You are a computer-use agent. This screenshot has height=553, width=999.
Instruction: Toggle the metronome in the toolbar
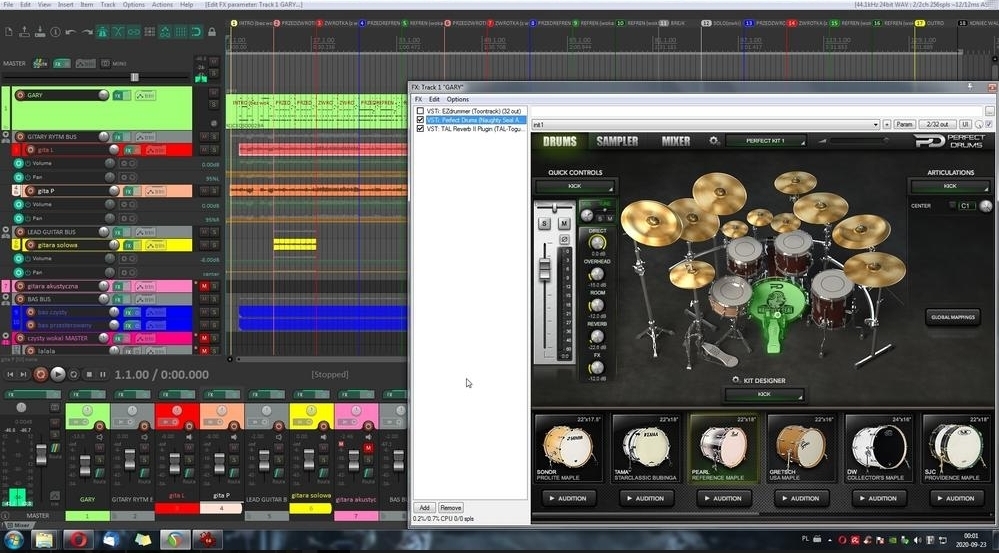click(102, 33)
